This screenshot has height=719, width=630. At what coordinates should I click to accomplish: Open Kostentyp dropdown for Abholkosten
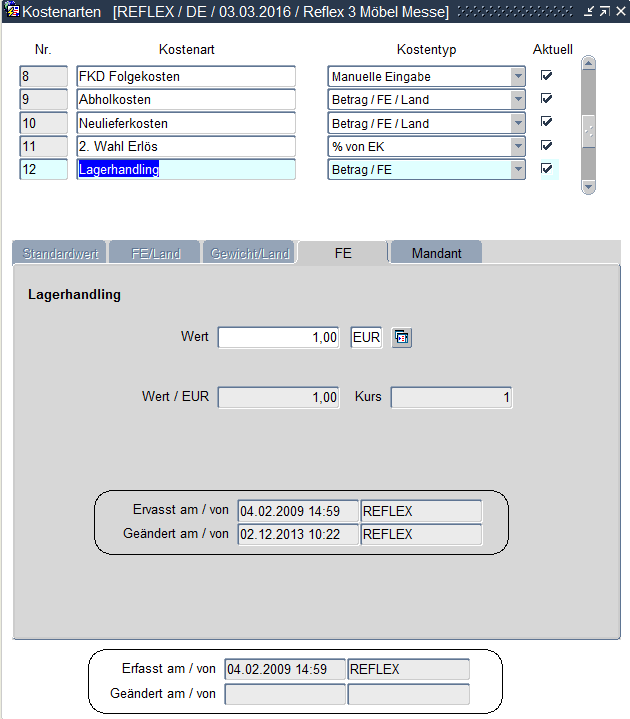point(517,99)
